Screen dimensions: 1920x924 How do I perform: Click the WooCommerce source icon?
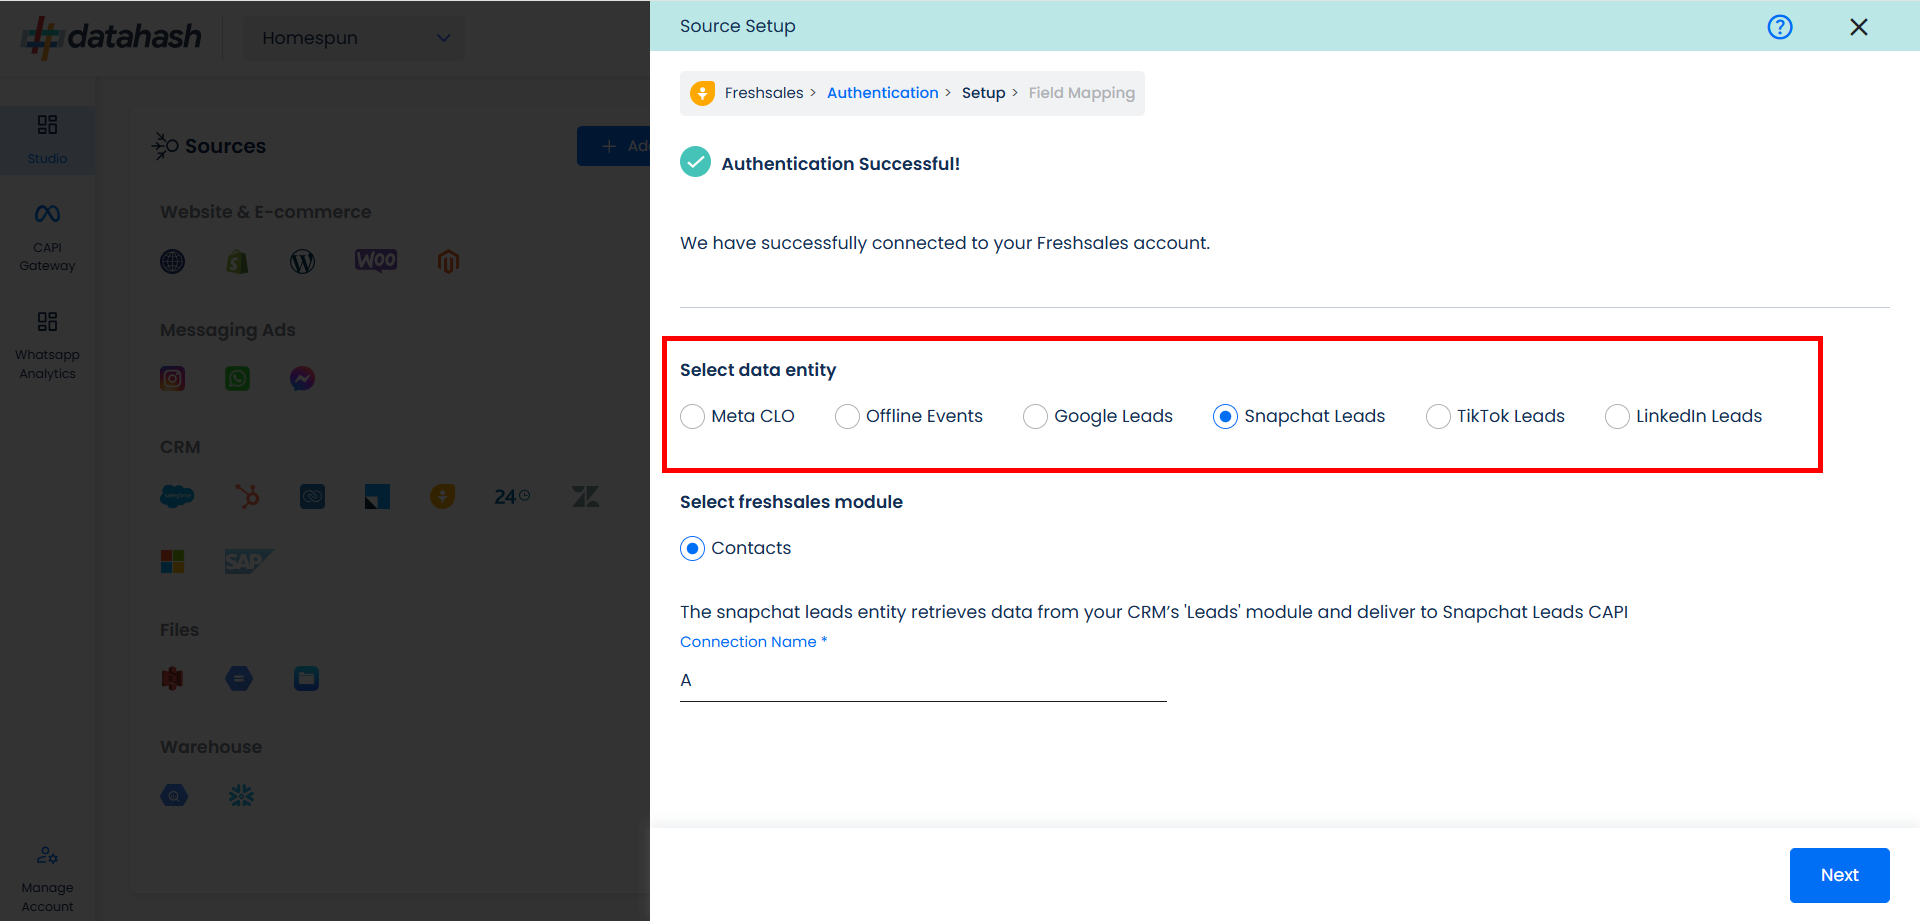click(376, 261)
